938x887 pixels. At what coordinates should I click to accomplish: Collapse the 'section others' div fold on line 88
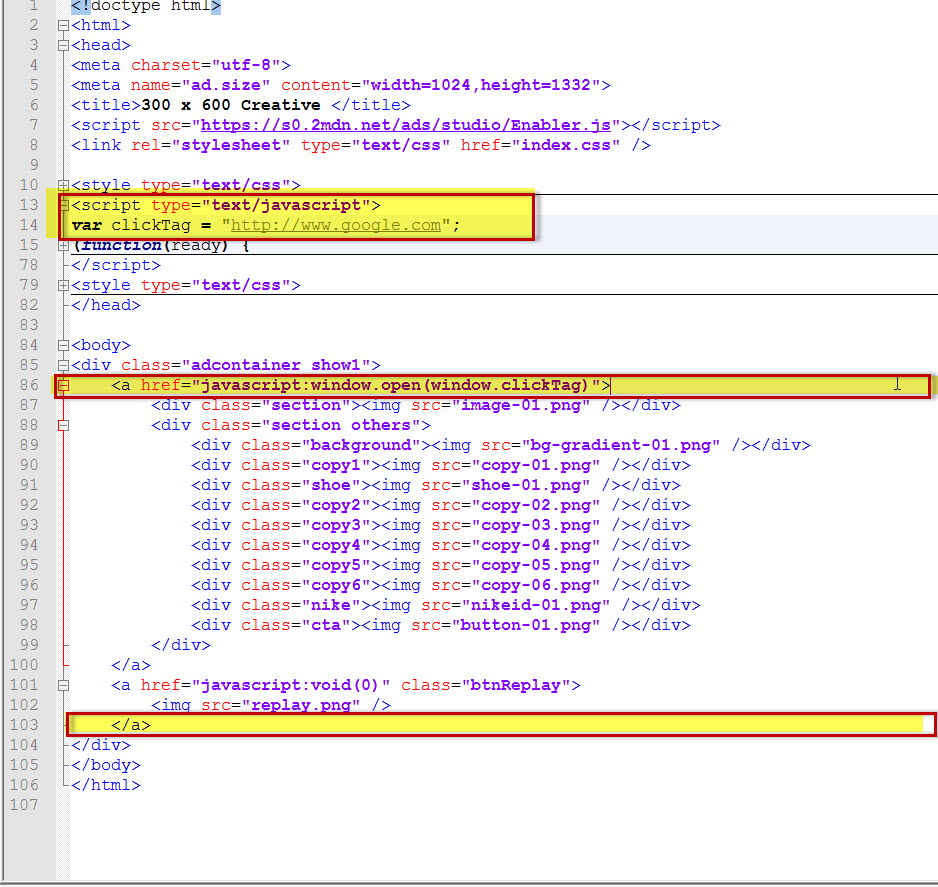(63, 425)
